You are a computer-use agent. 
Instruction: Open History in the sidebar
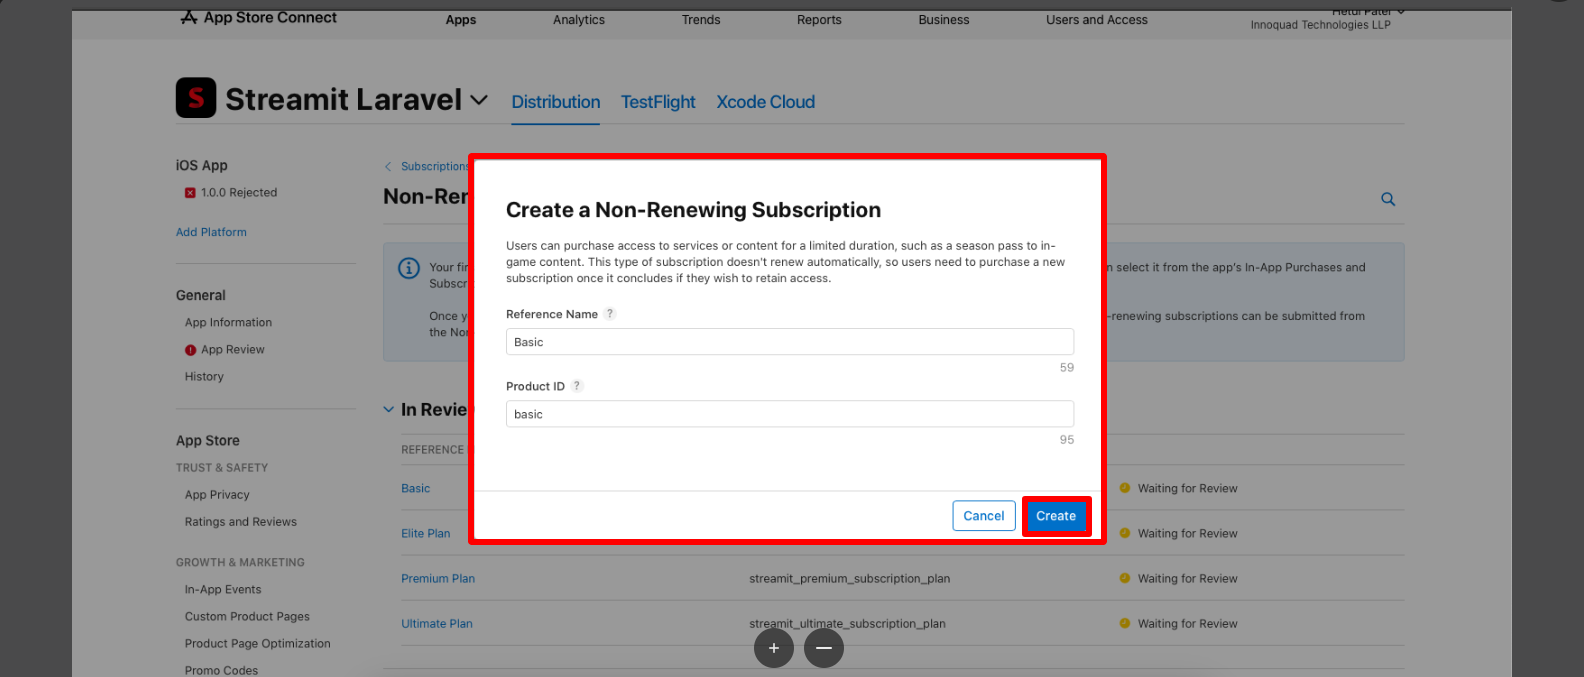(204, 377)
